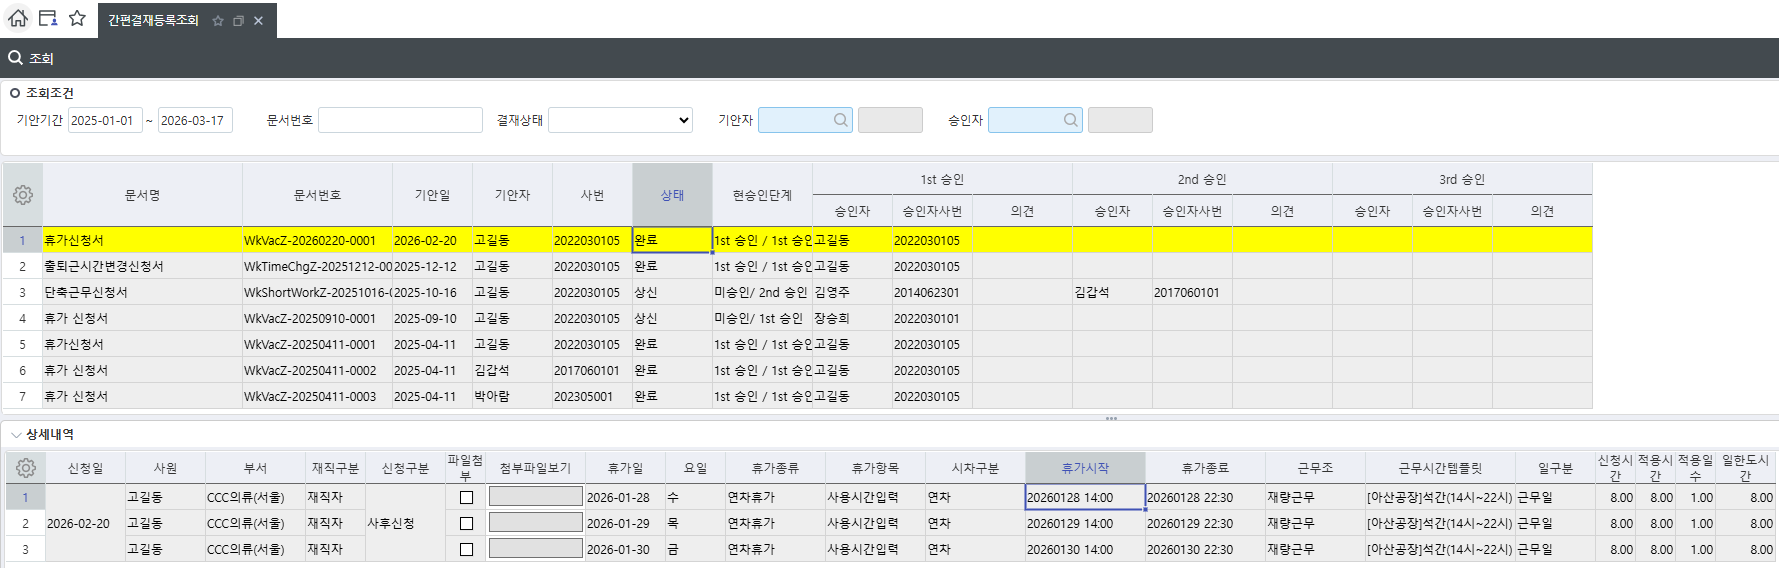Image resolution: width=1779 pixels, height=568 pixels.
Task: Favorite the 간편결재등록조회 tab with its star
Action: [x=218, y=21]
